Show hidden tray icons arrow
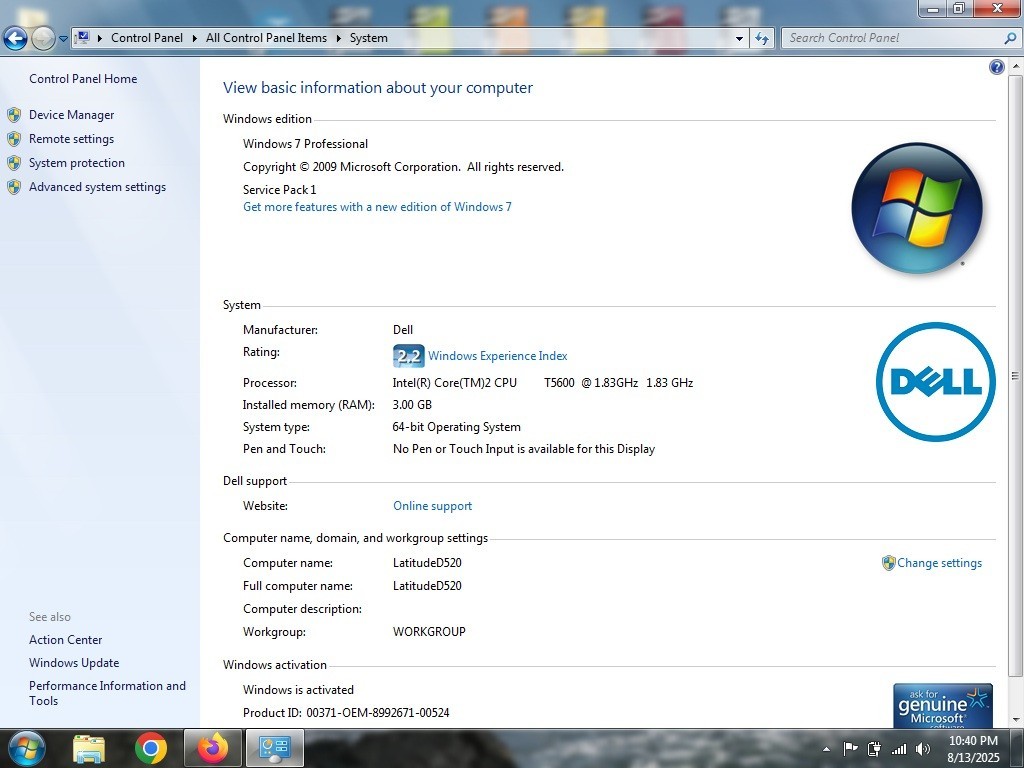The image size is (1024, 768). [x=826, y=749]
